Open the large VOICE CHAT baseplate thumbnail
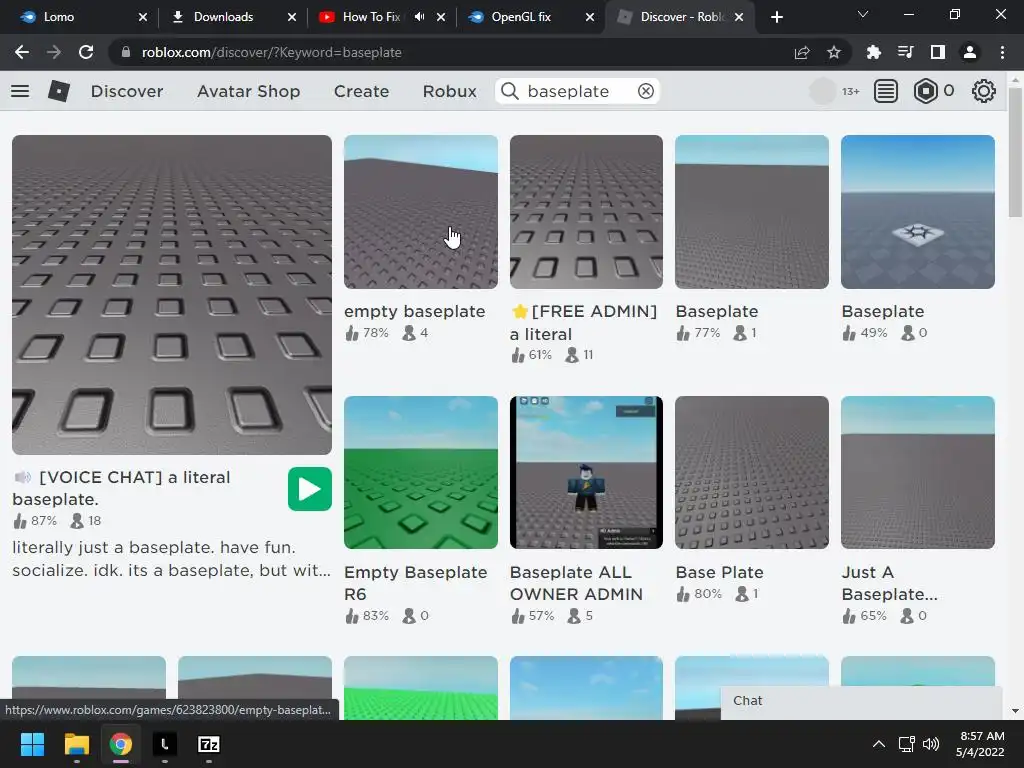This screenshot has width=1024, height=768. [x=172, y=295]
